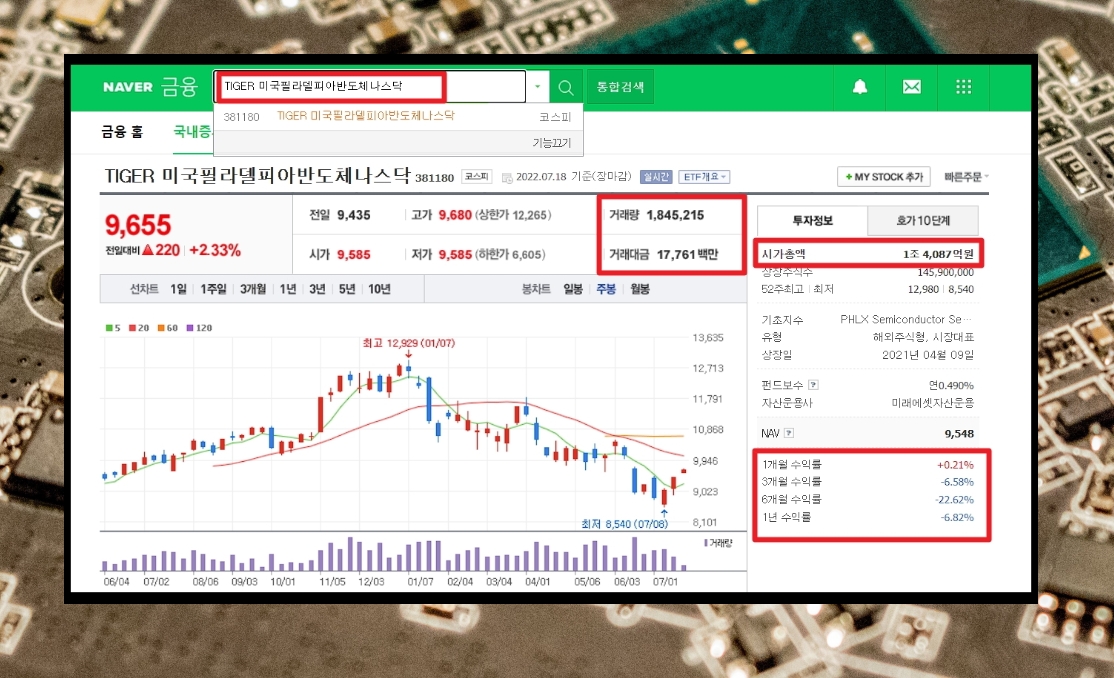Open the ETF개요 dropdown

point(704,177)
